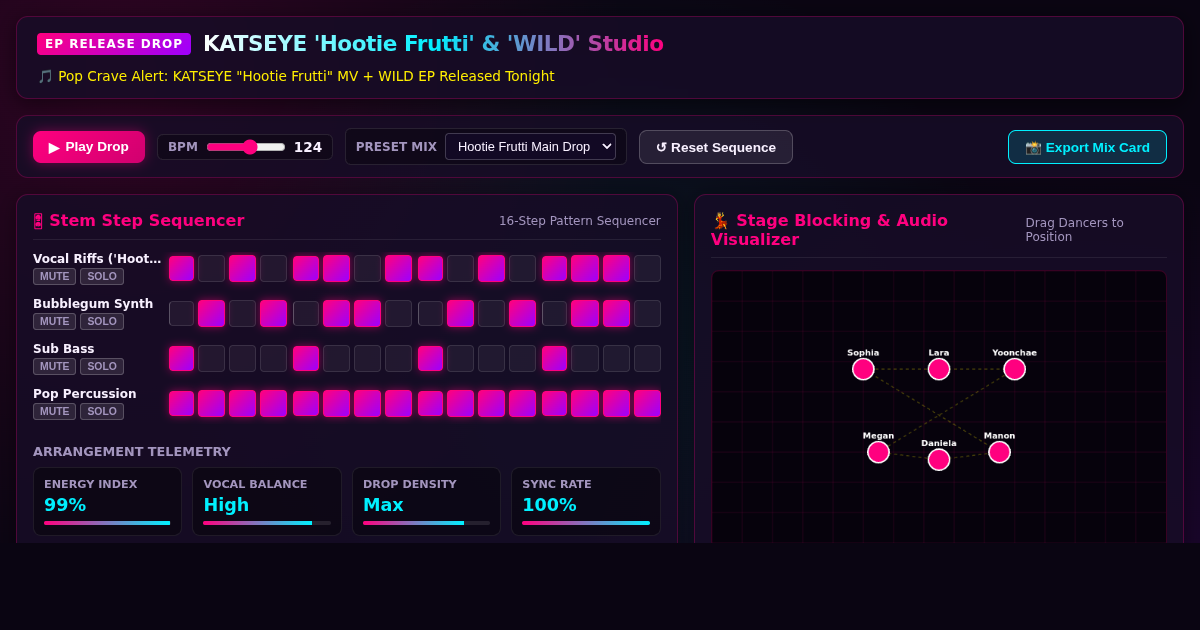Toggle Sub Bass step 5
This screenshot has height=630, width=1200.
[x=306, y=358]
